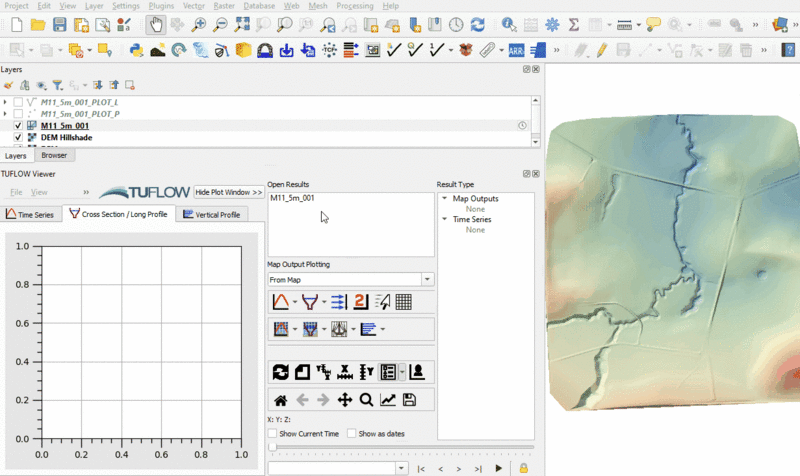This screenshot has width=800, height=476.
Task: Select the pan arrows plot tool
Action: 345,400
